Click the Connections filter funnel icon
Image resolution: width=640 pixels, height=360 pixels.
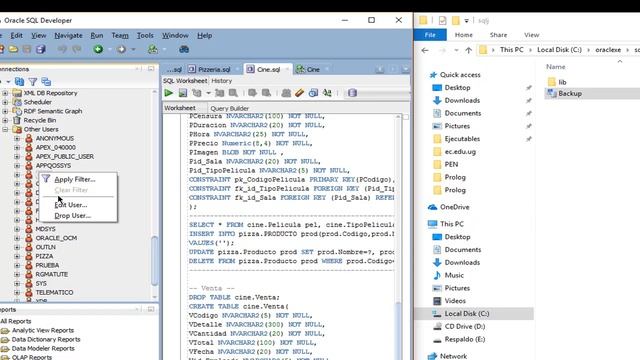click(x=33, y=82)
